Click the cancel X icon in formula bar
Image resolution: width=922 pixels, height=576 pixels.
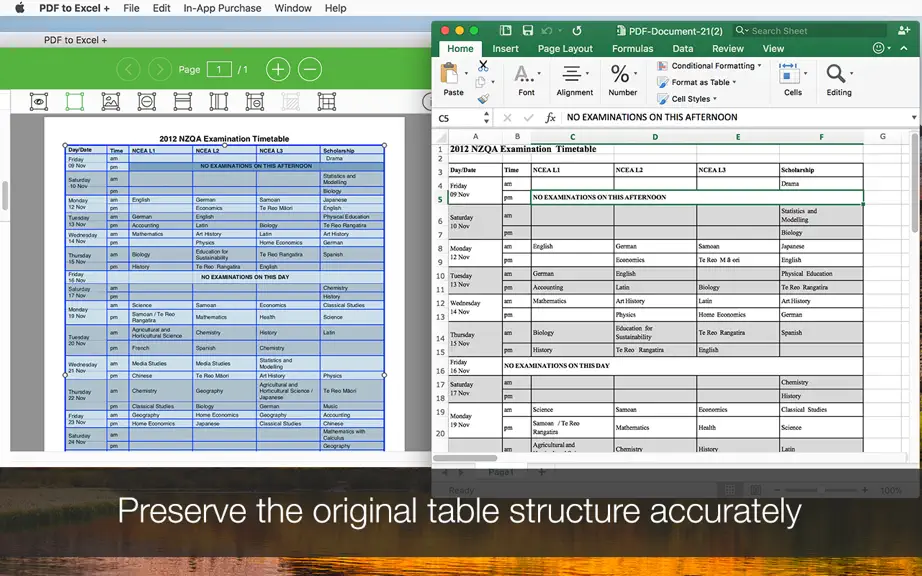coord(507,118)
